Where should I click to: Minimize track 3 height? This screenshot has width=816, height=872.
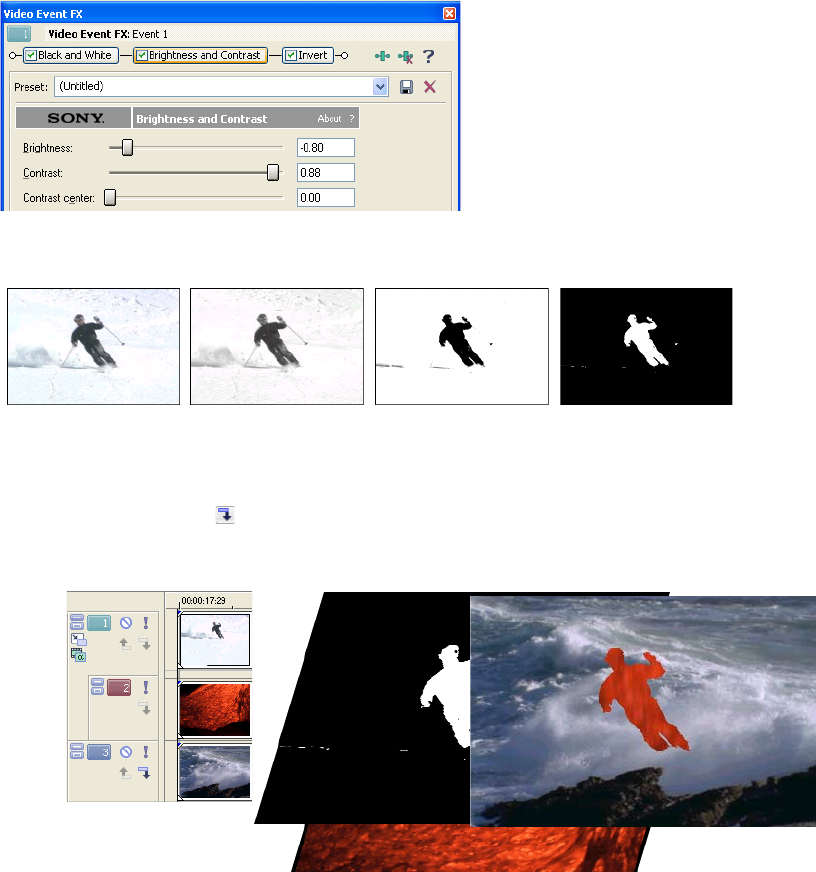pyautogui.click(x=77, y=747)
